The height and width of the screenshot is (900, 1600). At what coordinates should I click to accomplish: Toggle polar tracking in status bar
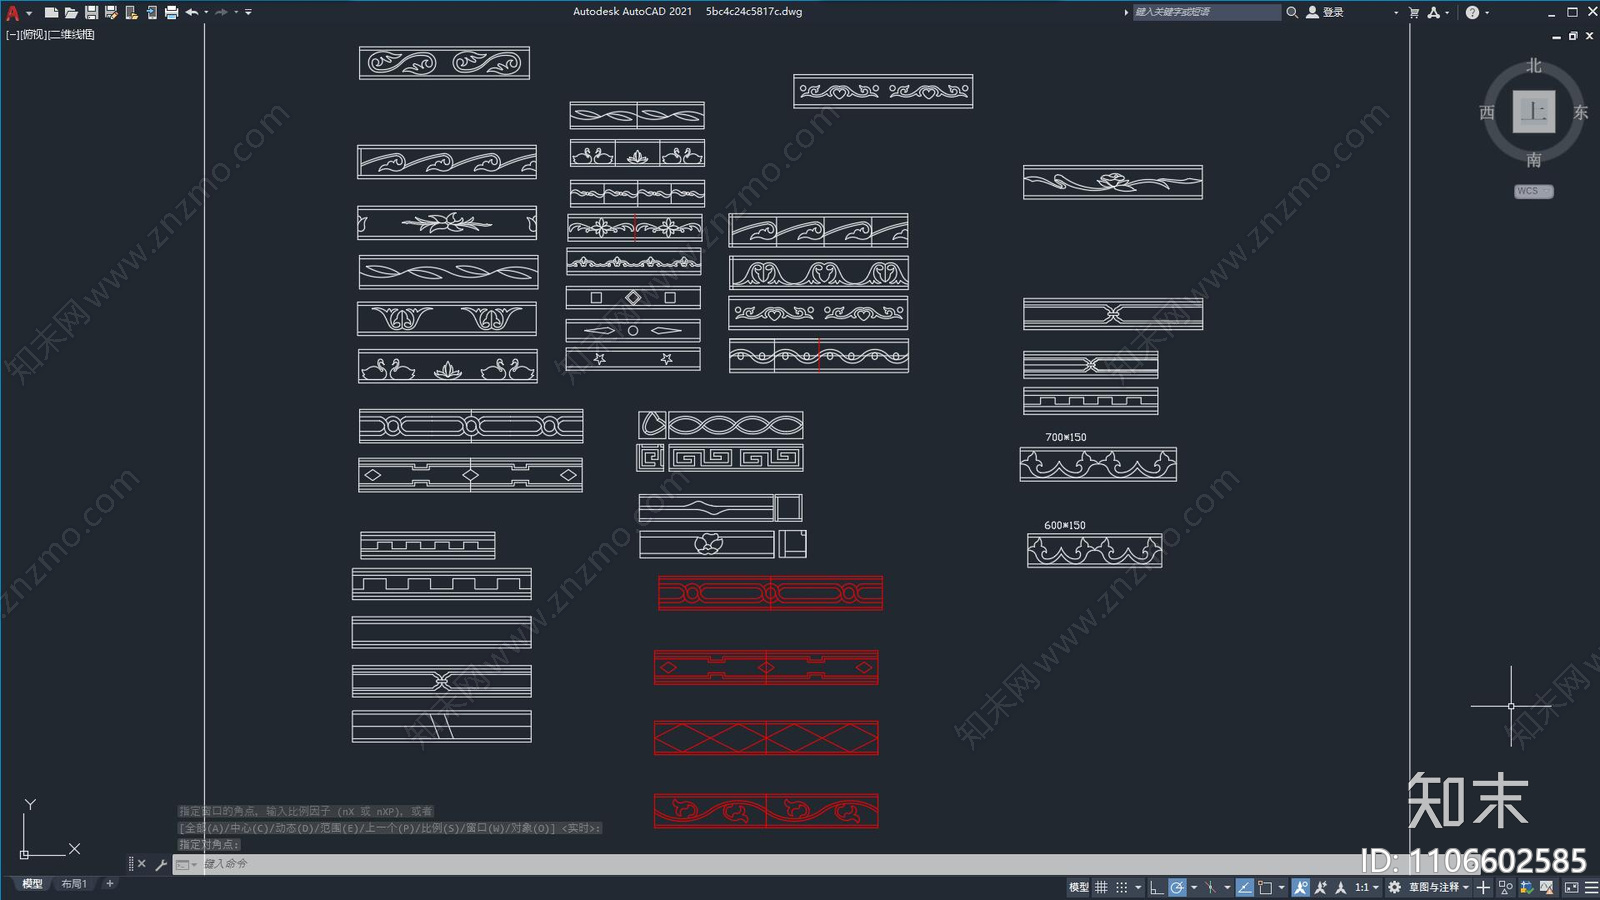click(1177, 887)
